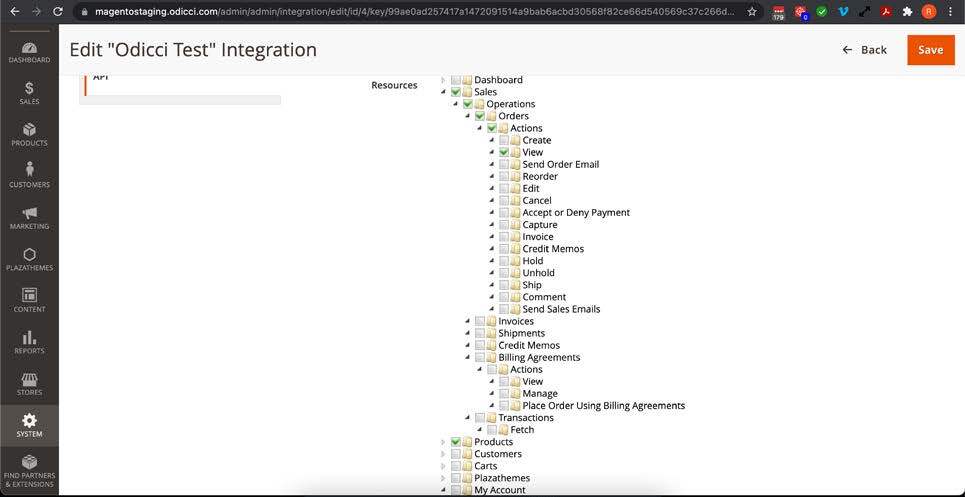The image size is (965, 497).
Task: Open the System menu in sidebar
Action: click(x=29, y=425)
